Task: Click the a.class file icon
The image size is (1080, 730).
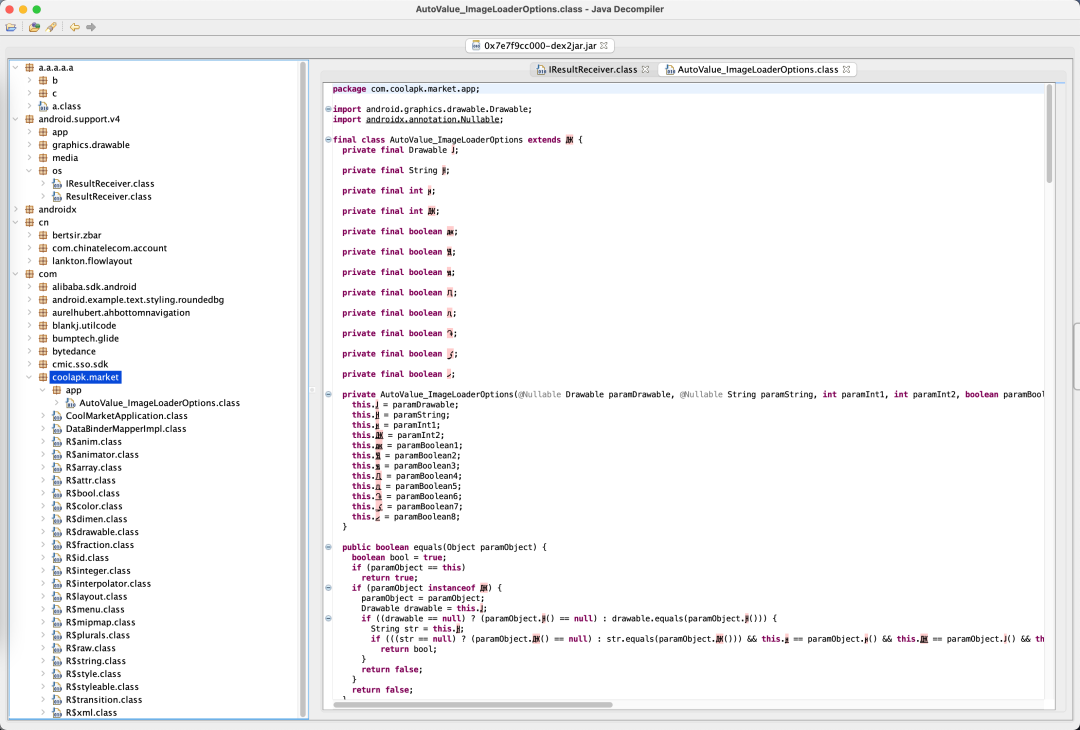Action: point(43,106)
